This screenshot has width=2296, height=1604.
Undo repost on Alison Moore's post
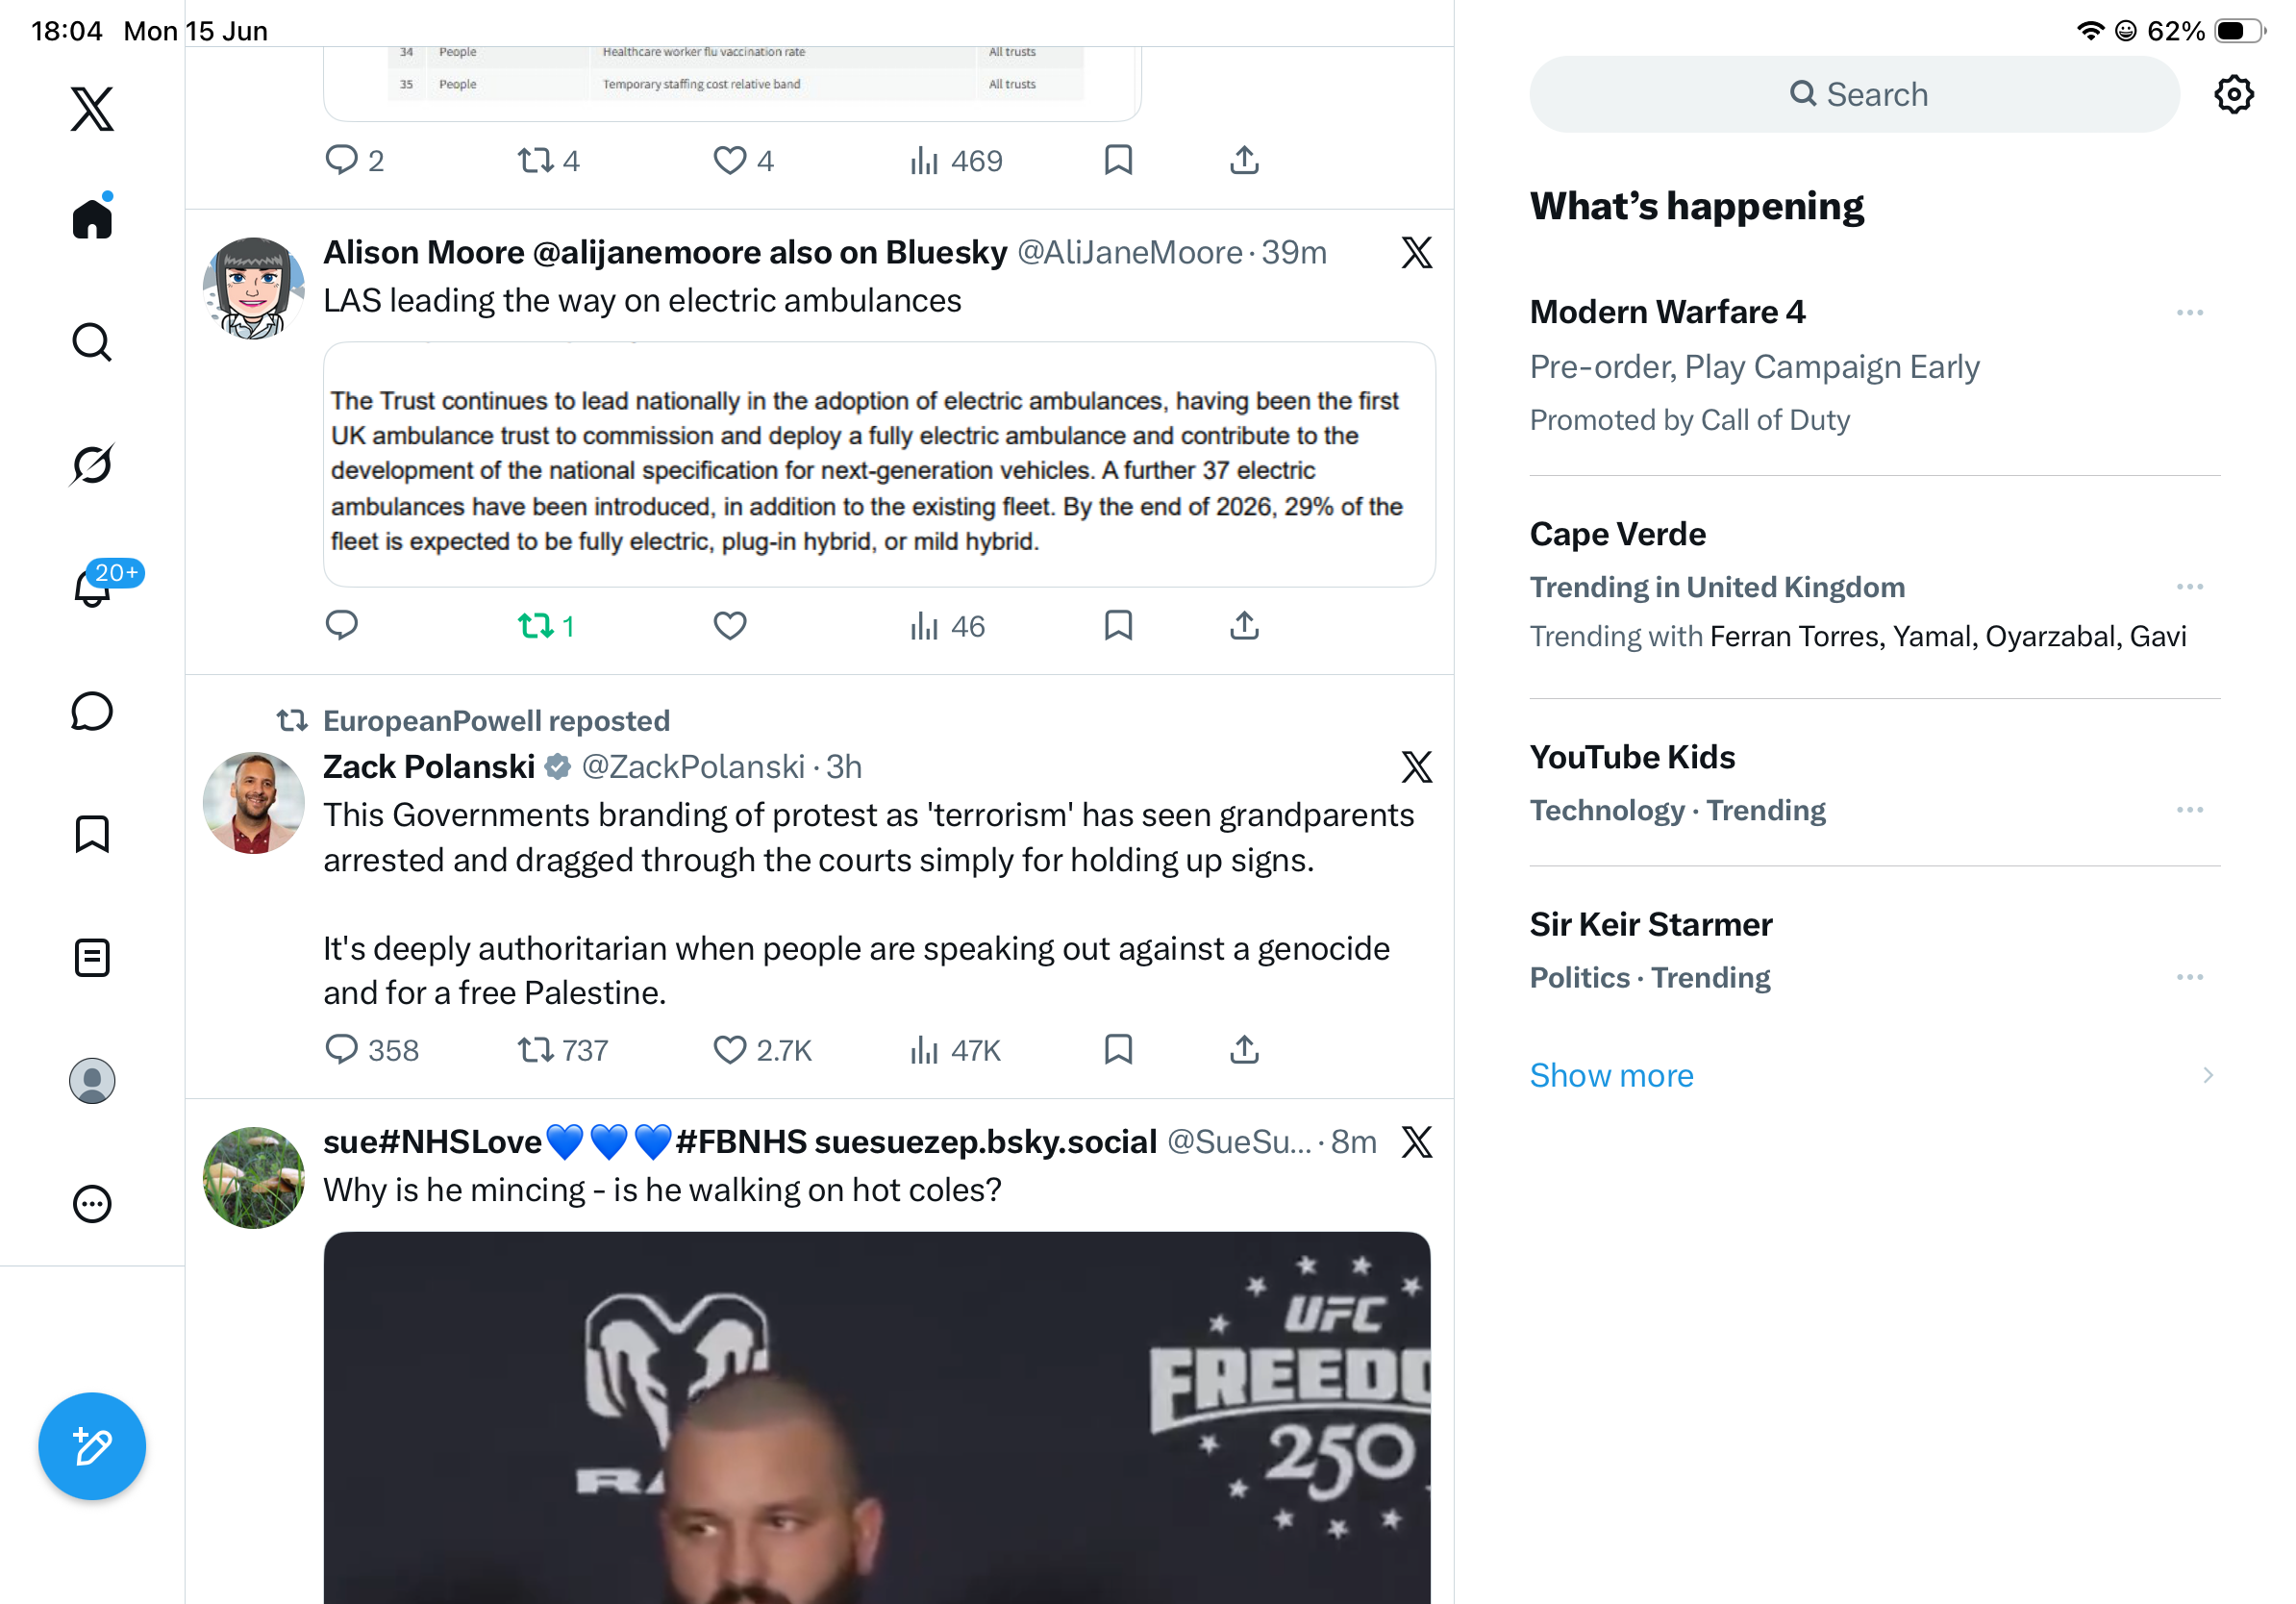click(x=546, y=626)
